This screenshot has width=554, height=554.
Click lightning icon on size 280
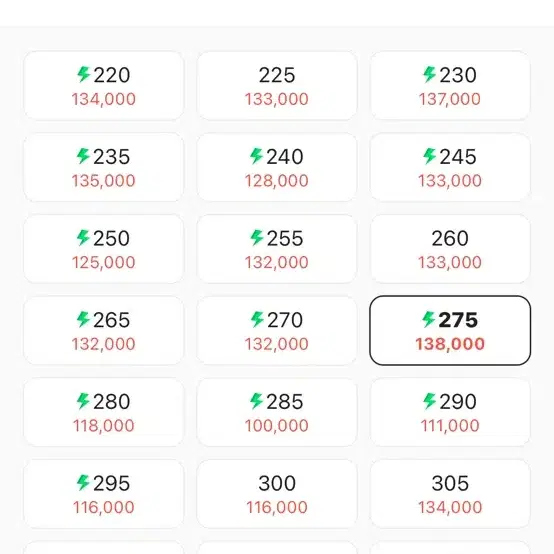83,401
